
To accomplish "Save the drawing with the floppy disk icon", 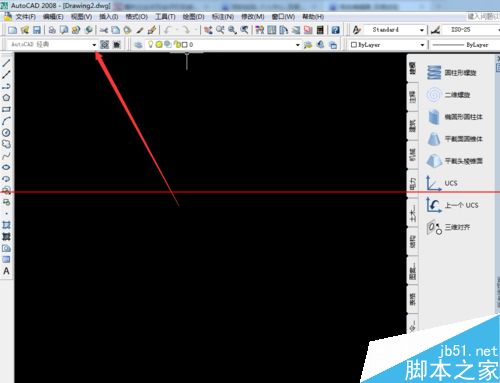I will click(37, 30).
